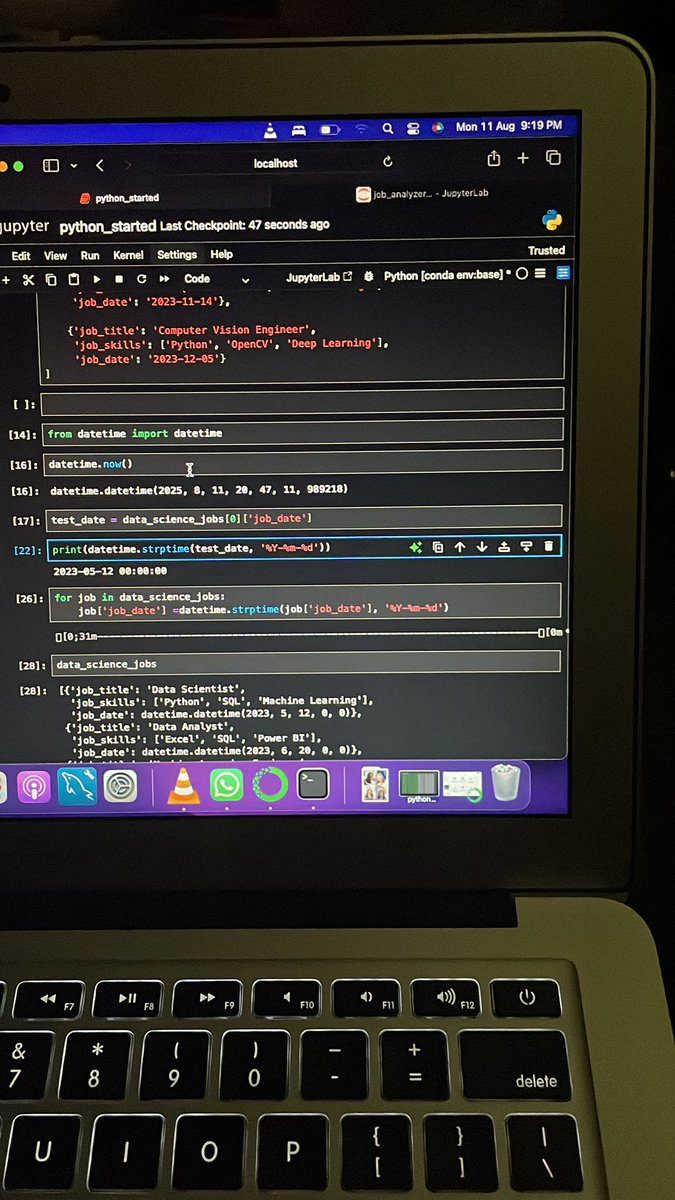The image size is (675, 1200).
Task: Duplicate cell 22 using cell toolbar icon
Action: (x=438, y=547)
